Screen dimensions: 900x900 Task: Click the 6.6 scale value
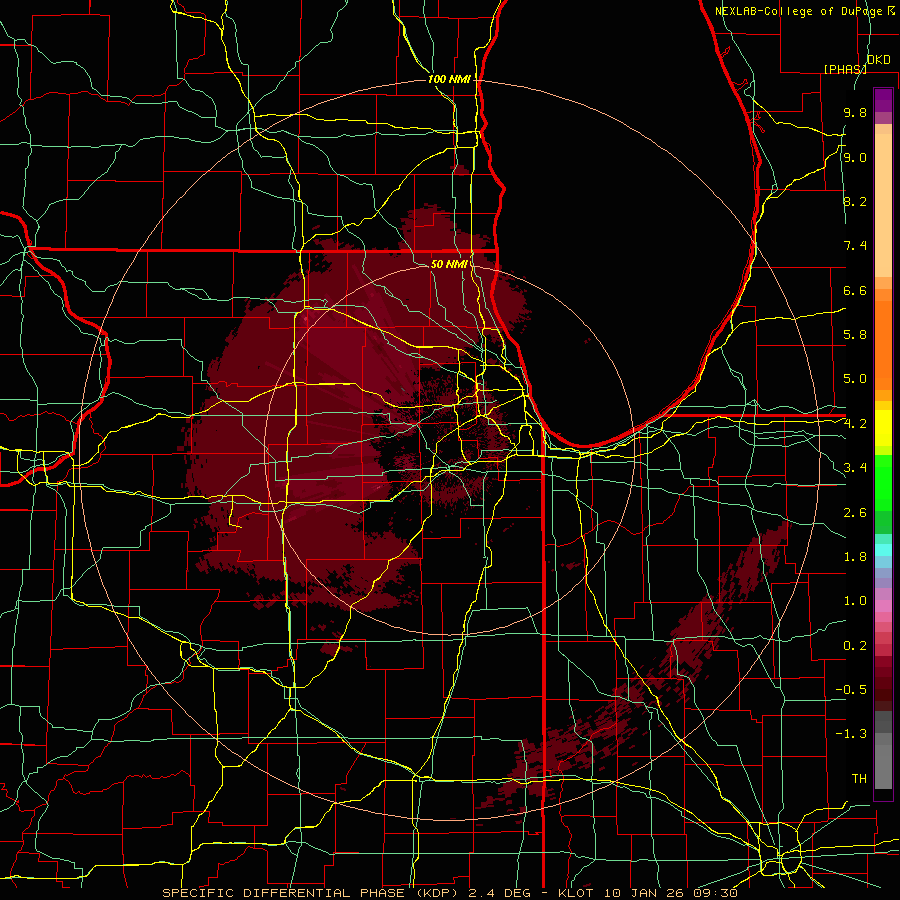coord(855,290)
